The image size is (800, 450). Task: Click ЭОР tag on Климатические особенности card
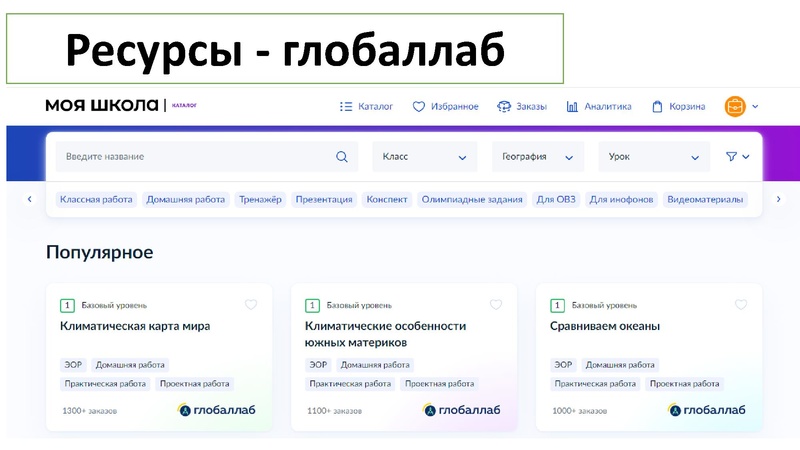tap(318, 365)
